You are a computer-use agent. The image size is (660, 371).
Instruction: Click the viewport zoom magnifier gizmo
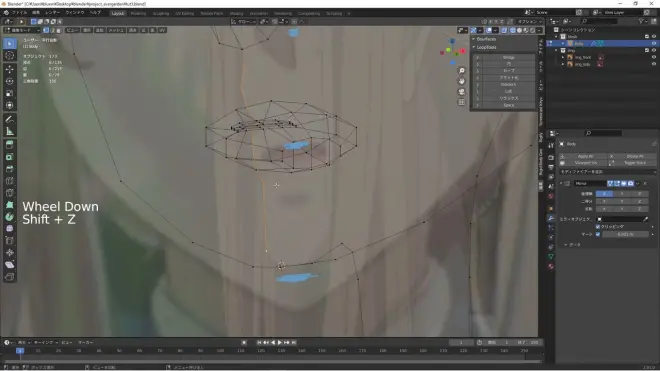pyautogui.click(x=462, y=71)
